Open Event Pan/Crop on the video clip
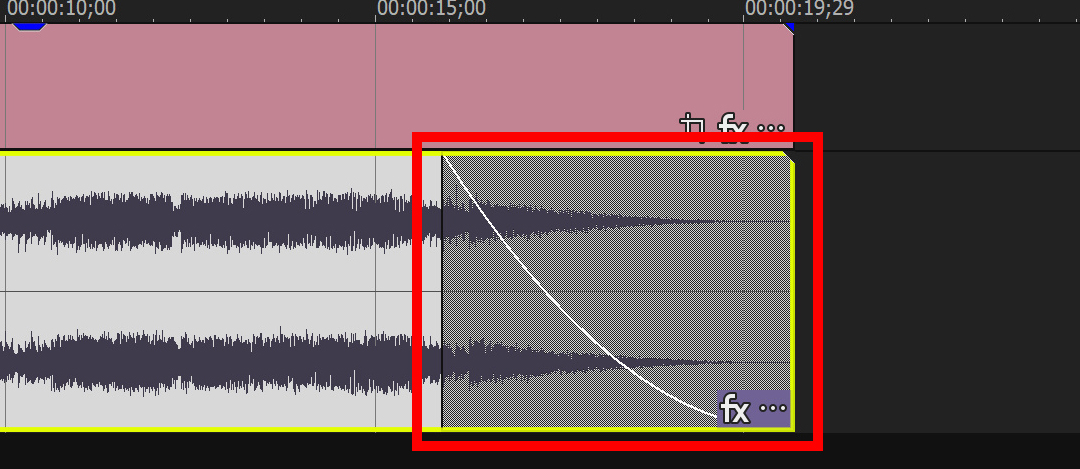Image resolution: width=1080 pixels, height=469 pixels. point(694,128)
